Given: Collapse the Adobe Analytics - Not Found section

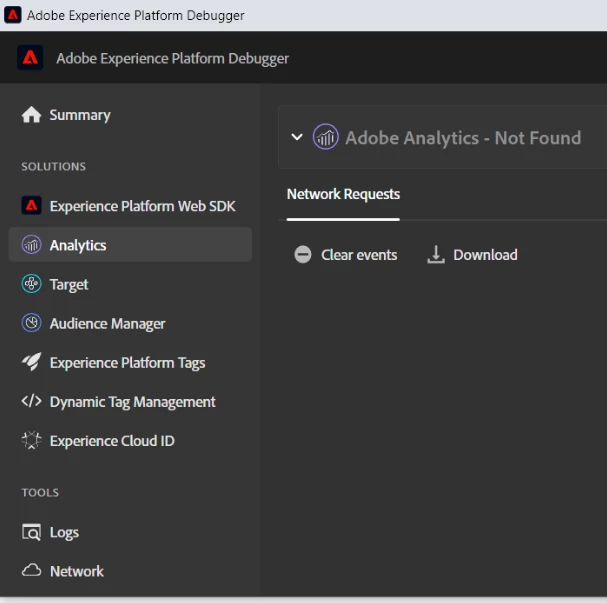Looking at the screenshot, I should [297, 137].
